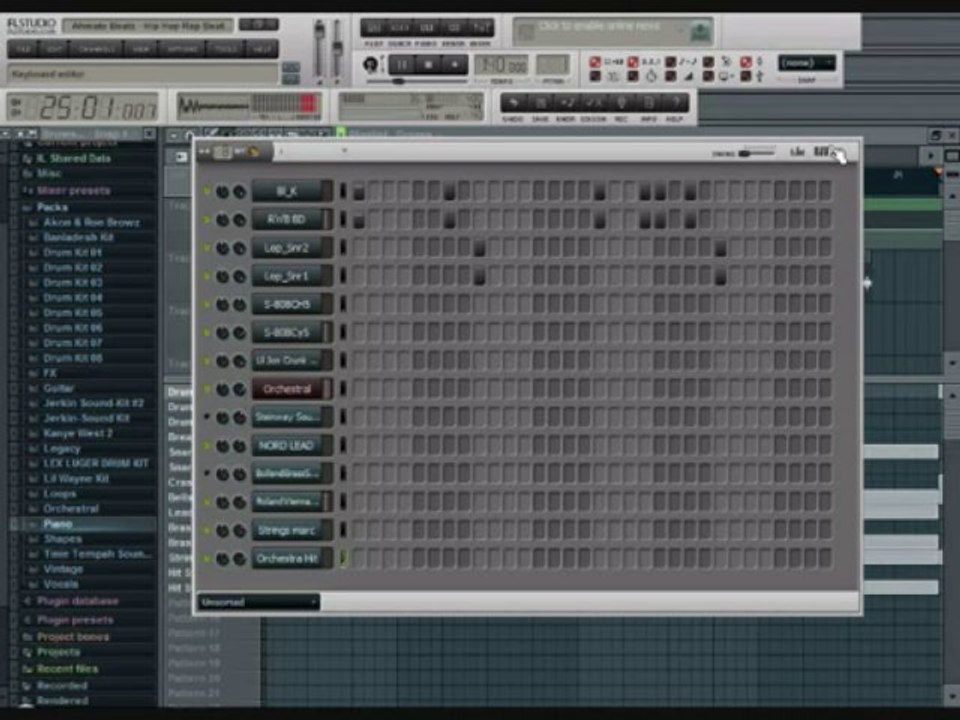Click the pan knob of Lep_Snr1 channel
The image size is (960, 720).
[x=222, y=277]
